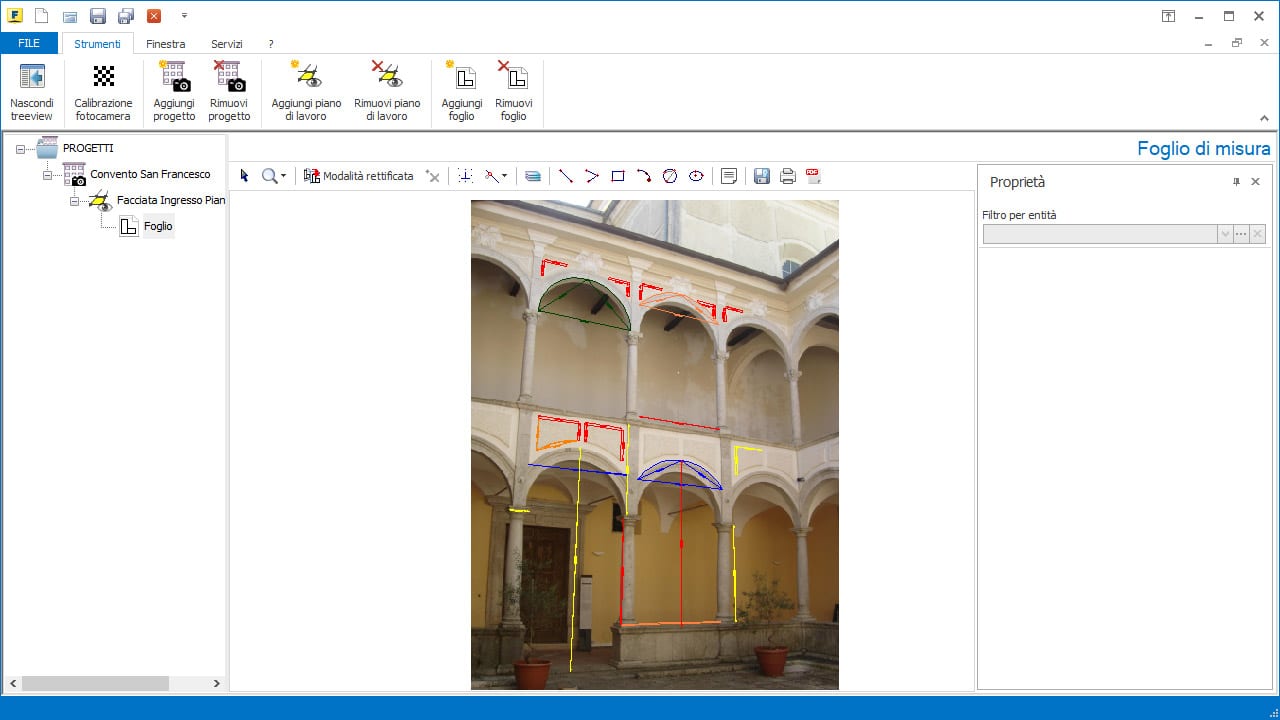The image size is (1280, 720).
Task: Select the rectangle drawing tool
Action: 618,176
